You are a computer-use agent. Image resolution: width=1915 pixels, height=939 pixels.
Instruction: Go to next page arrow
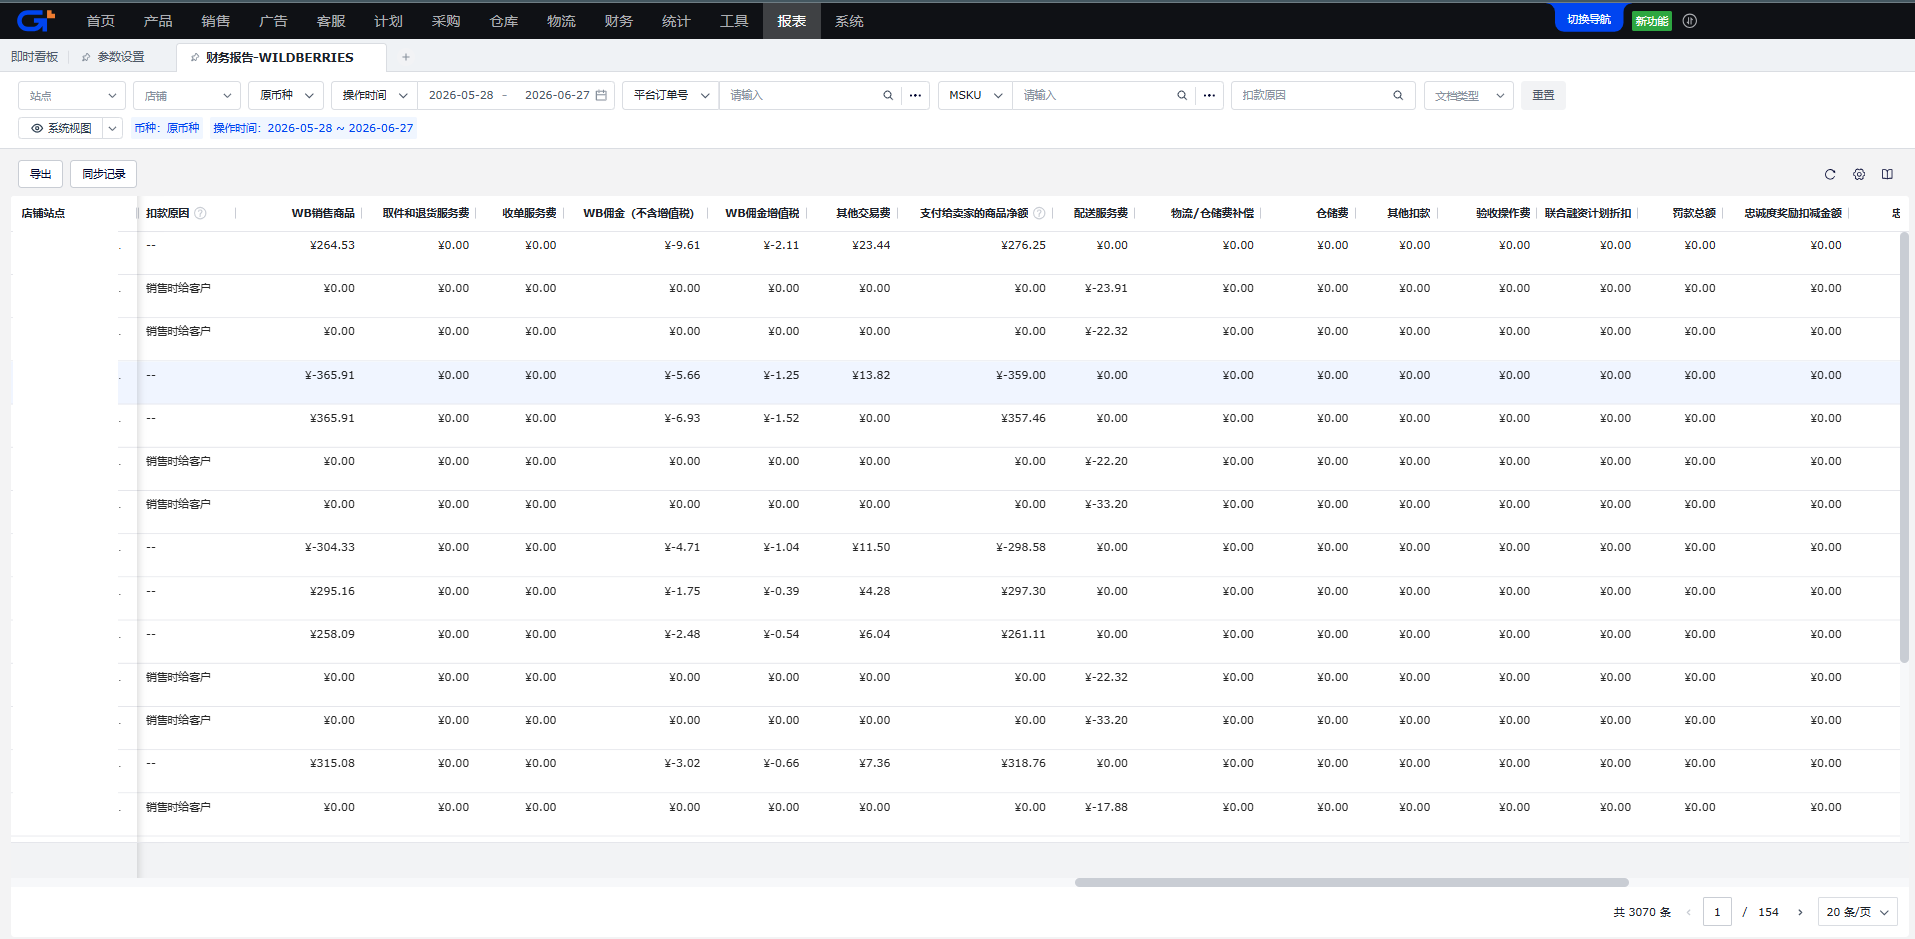pos(1800,912)
